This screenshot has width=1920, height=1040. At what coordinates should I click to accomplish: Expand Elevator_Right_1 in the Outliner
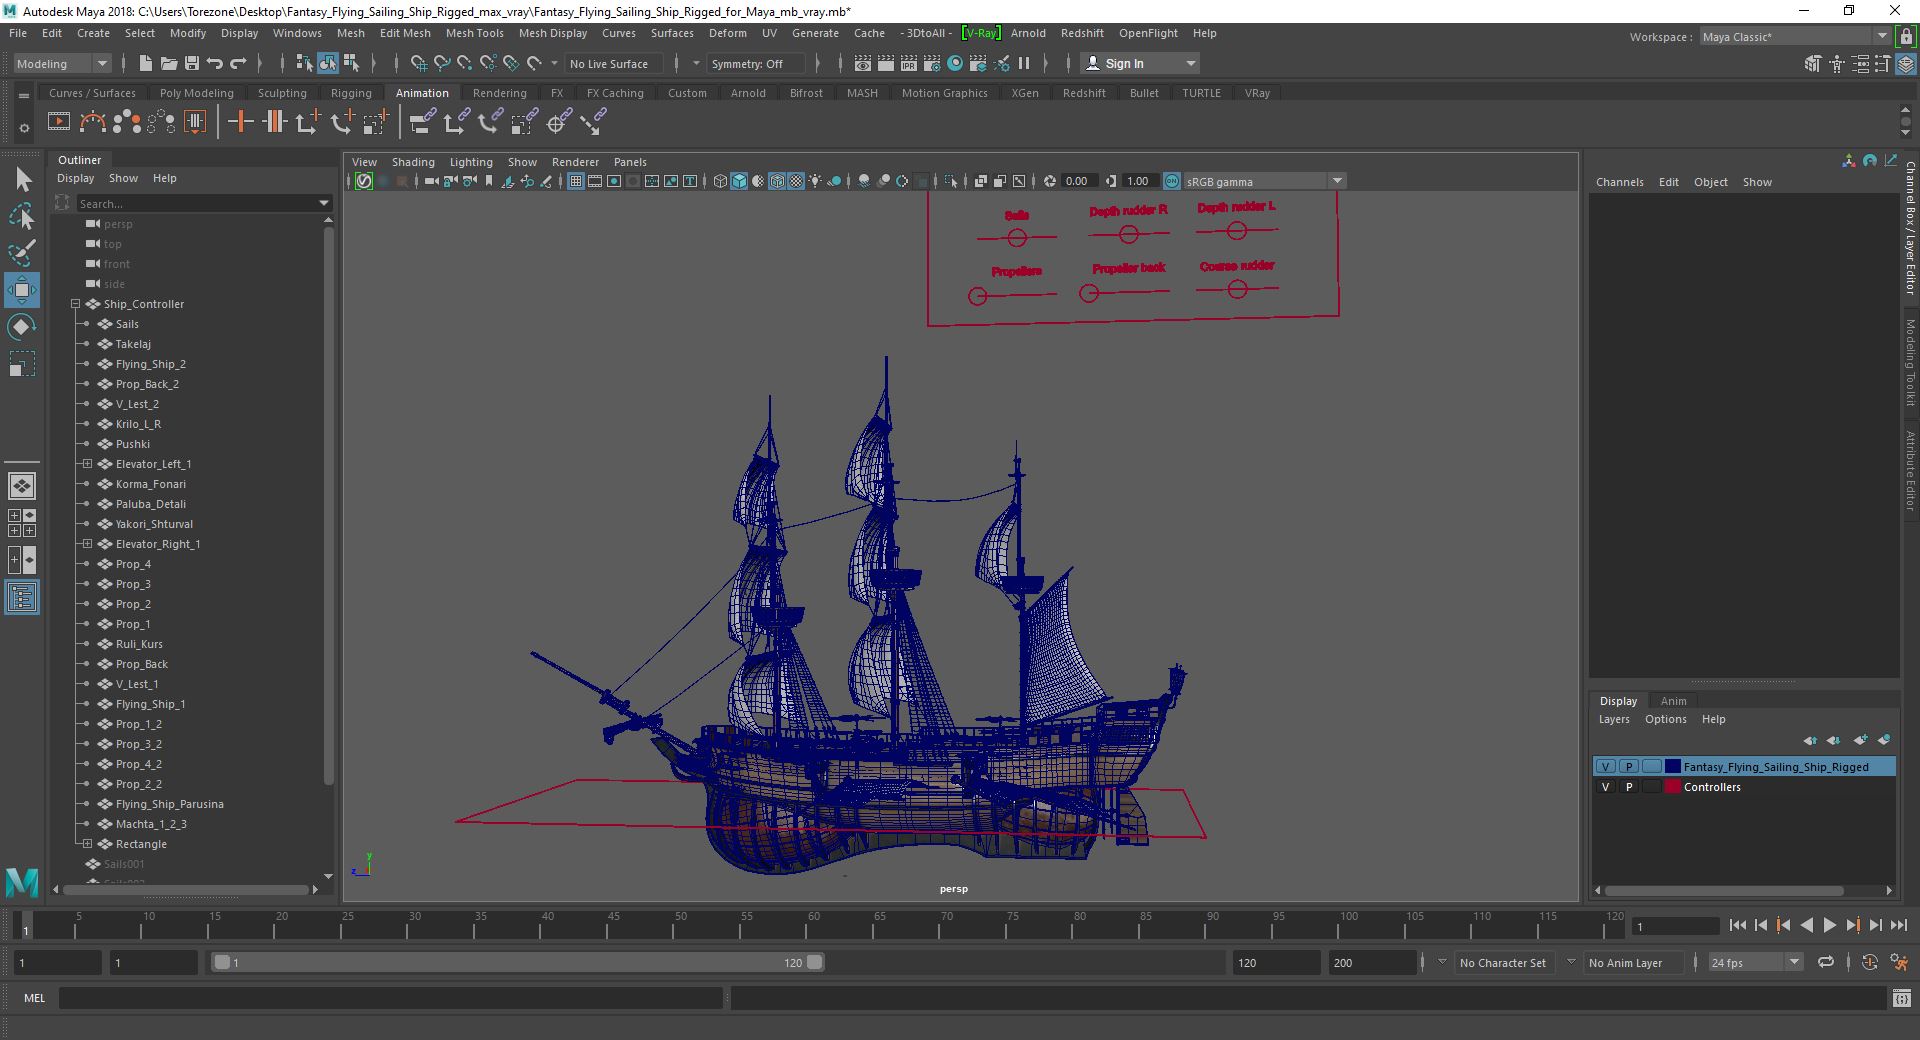(87, 544)
